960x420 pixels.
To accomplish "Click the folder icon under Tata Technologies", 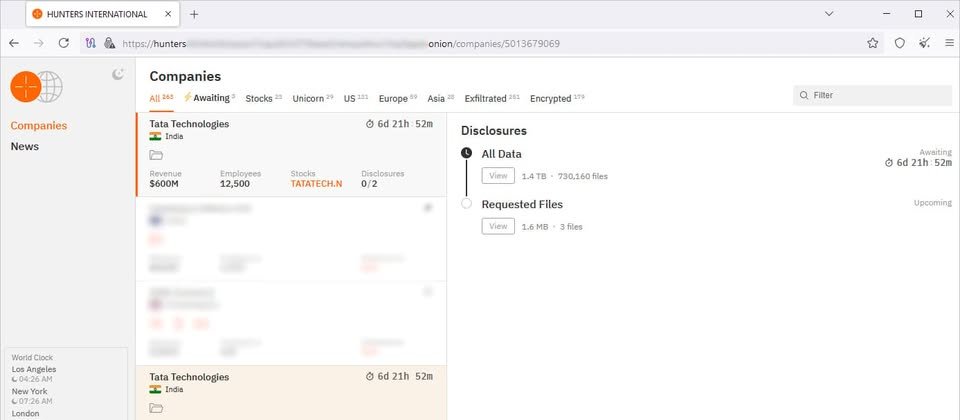I will [156, 155].
